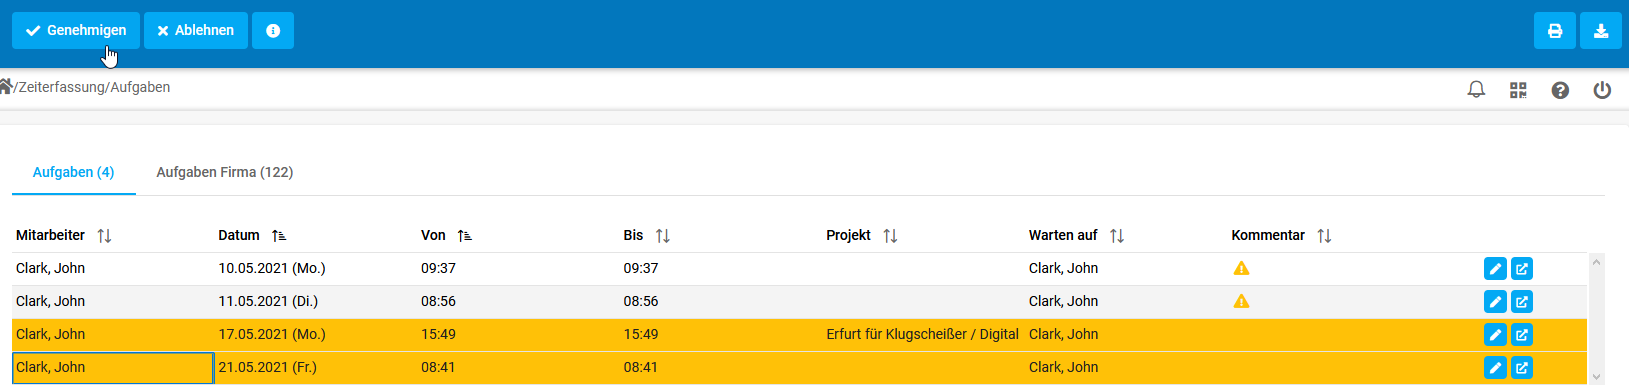Select date cell 10.05.2021 (Mo.)

[316, 268]
